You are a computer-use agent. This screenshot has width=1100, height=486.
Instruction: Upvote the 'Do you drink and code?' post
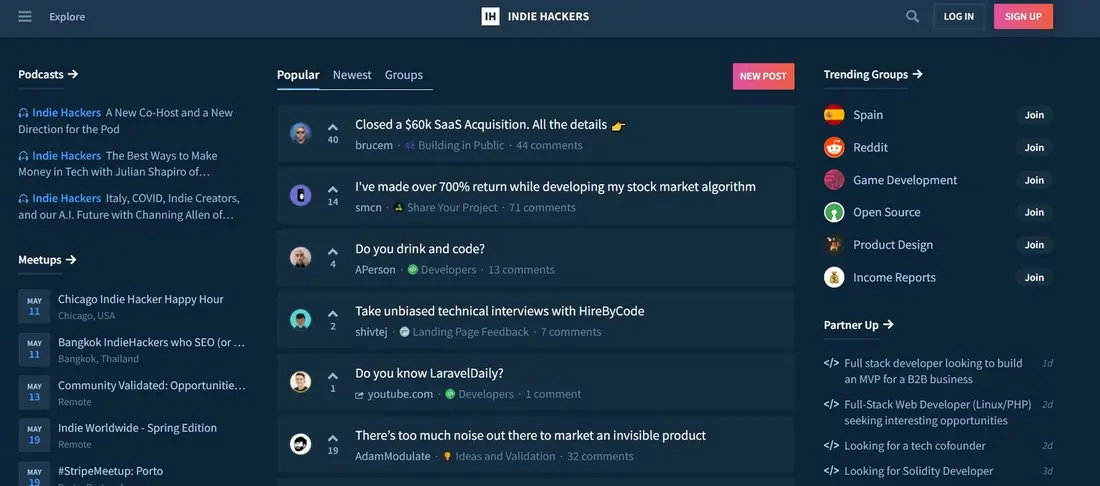[333, 252]
